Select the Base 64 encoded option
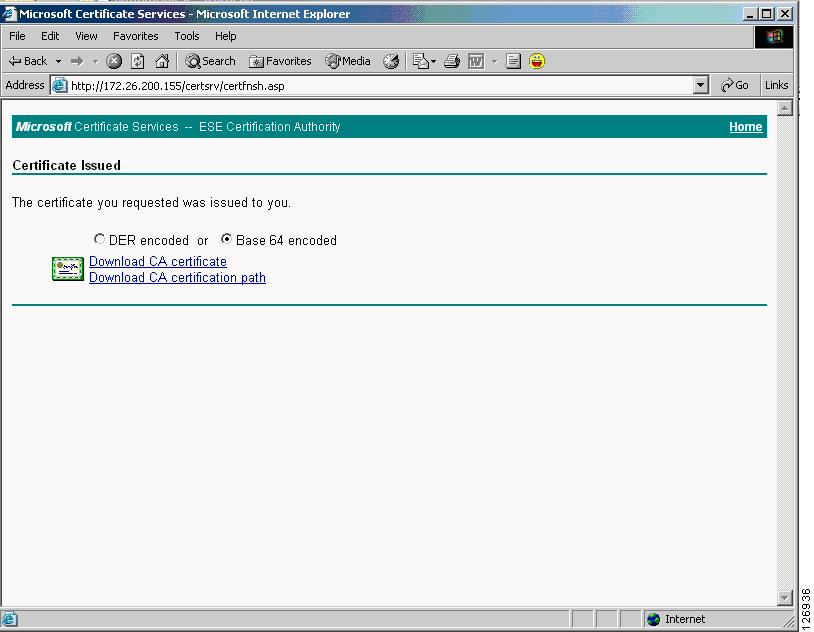This screenshot has width=814, height=632. click(x=226, y=239)
